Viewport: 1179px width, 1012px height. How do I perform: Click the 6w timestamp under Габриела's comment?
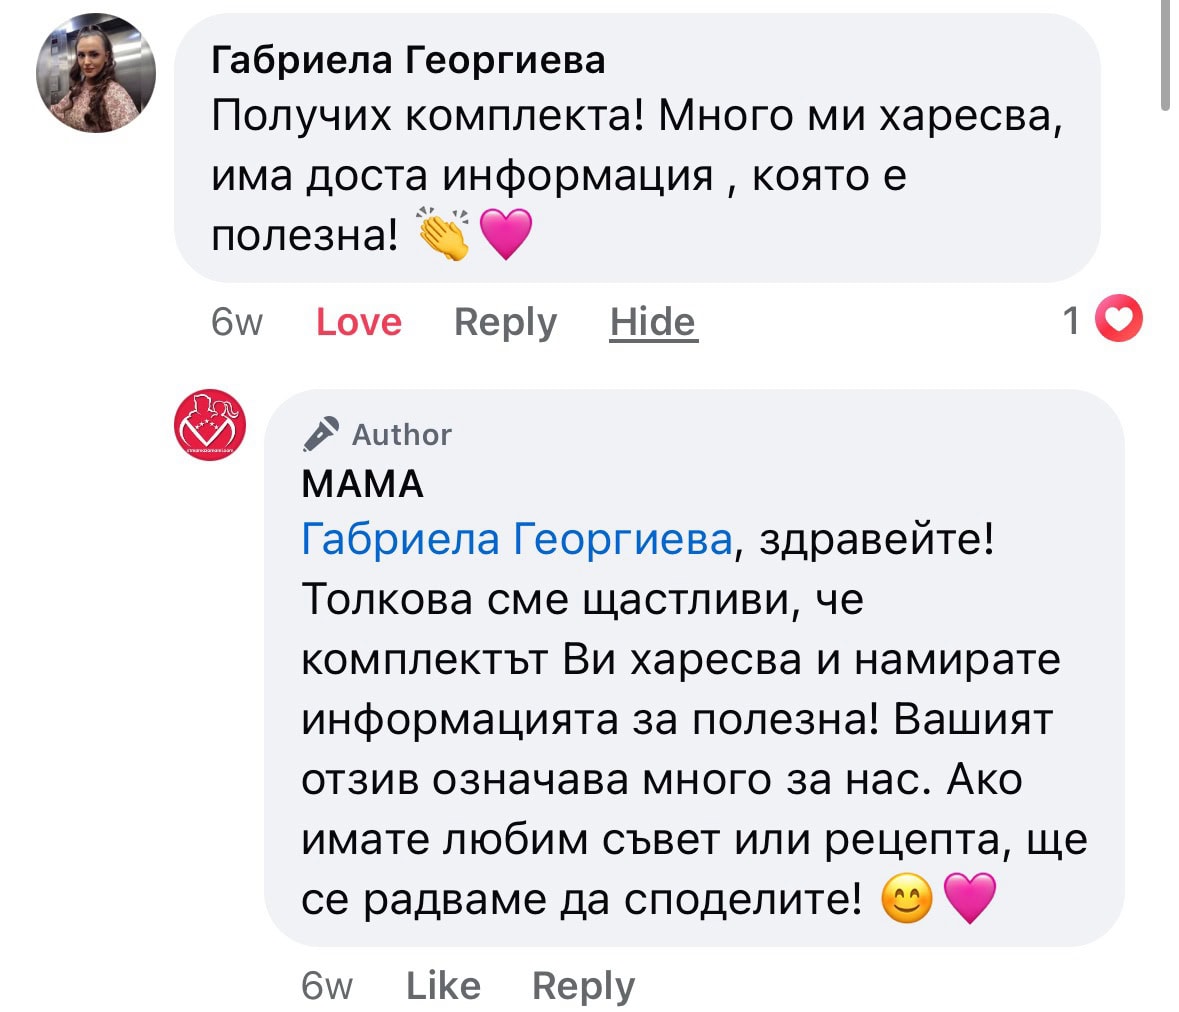pos(236,322)
